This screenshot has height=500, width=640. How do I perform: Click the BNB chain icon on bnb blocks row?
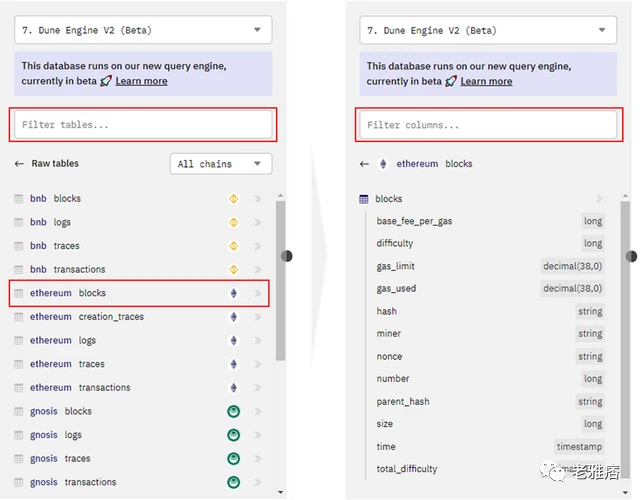coord(233,199)
